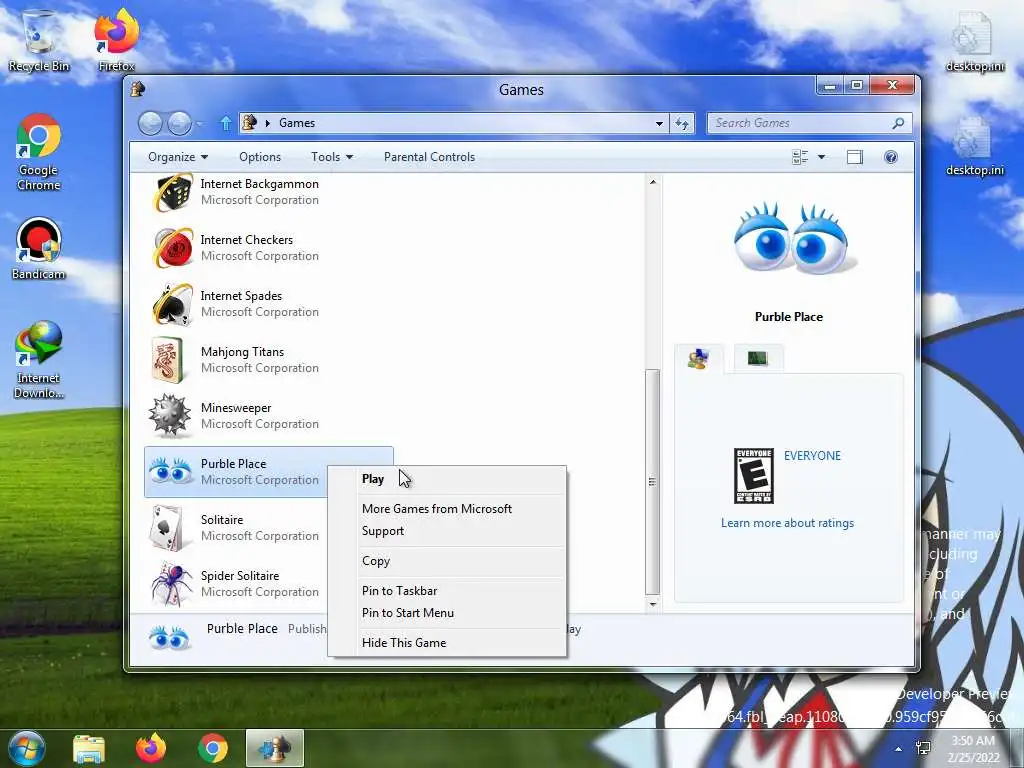1024x768 pixels.
Task: Open the recent pages dropdown arrow
Action: click(x=199, y=123)
